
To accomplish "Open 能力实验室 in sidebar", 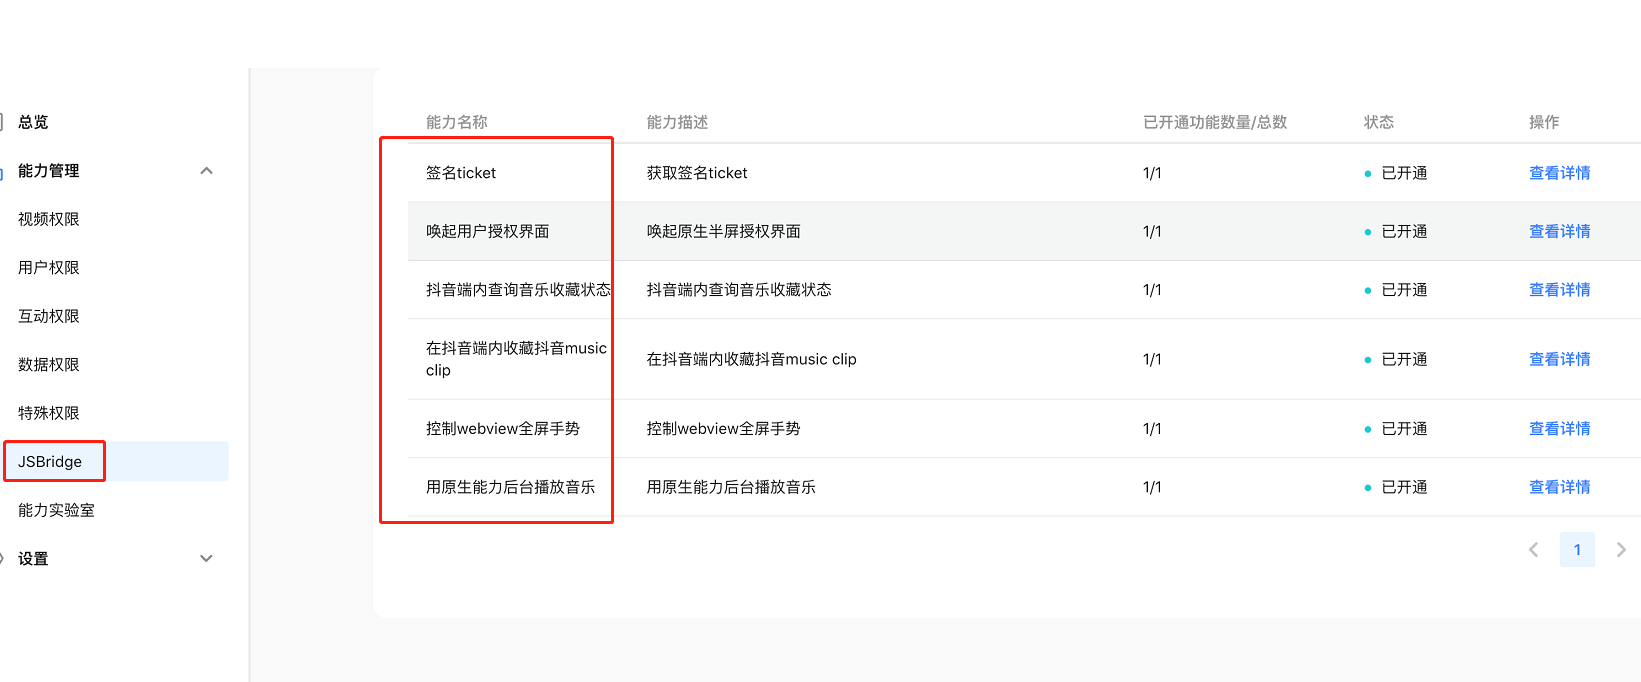I will (x=57, y=510).
